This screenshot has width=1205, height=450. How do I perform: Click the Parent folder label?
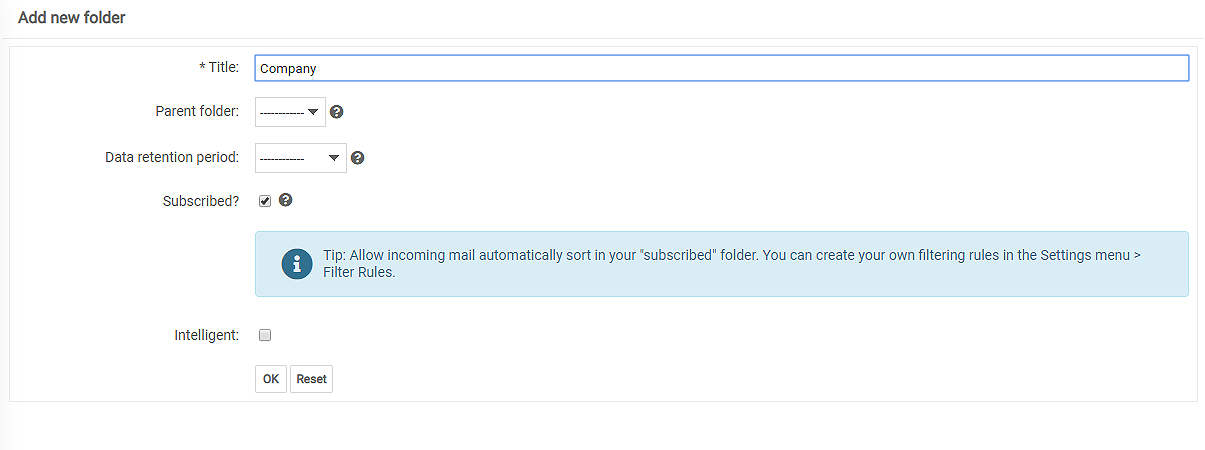[x=197, y=112]
